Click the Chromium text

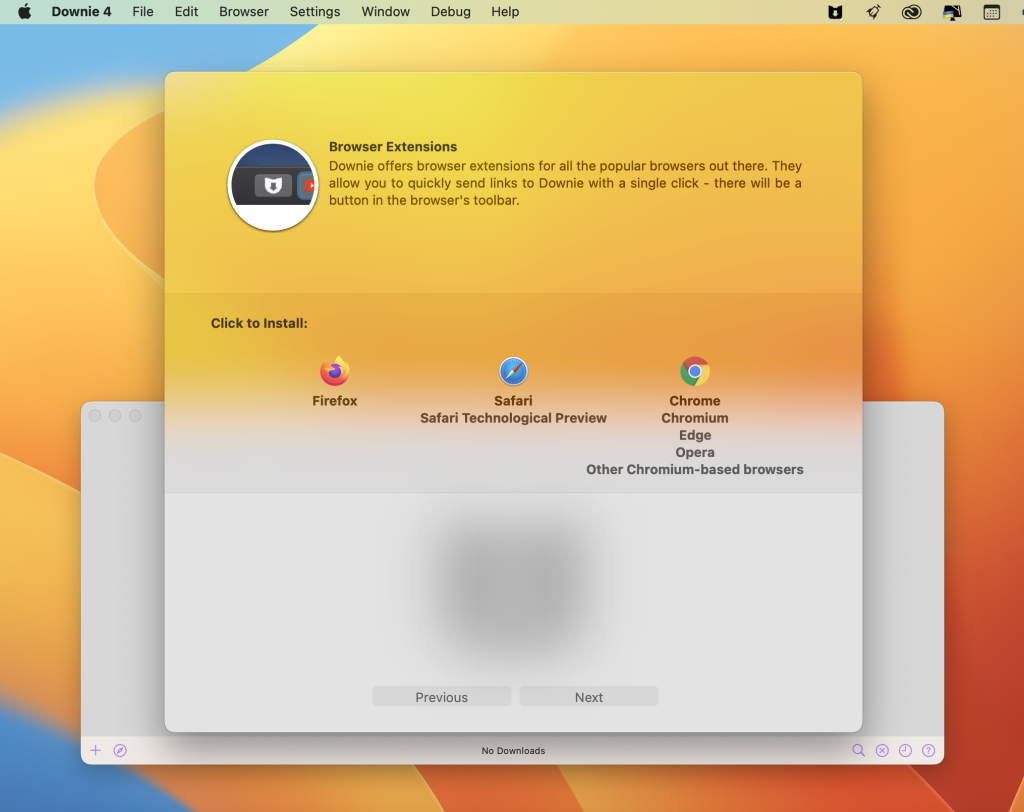click(695, 417)
